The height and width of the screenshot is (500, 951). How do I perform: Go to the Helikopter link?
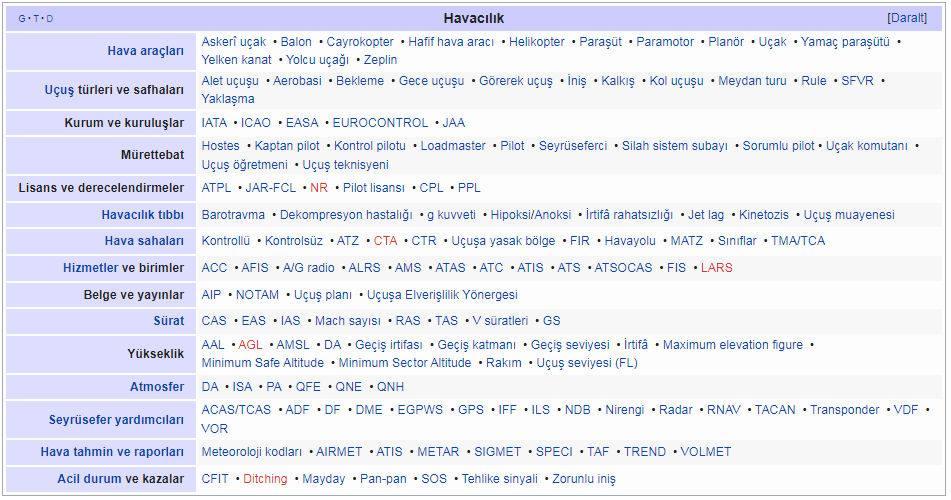coord(537,42)
